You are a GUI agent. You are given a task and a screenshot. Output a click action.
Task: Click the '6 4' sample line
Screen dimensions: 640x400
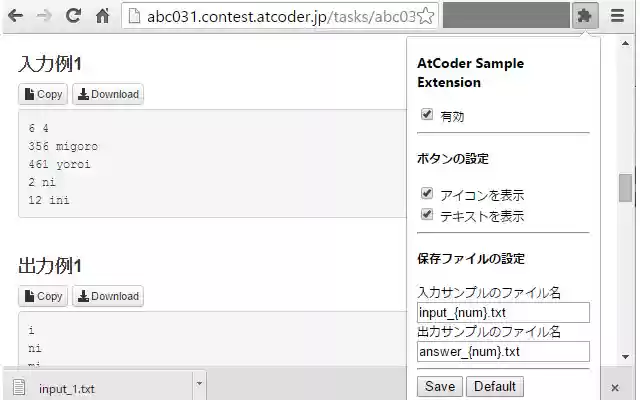38,128
